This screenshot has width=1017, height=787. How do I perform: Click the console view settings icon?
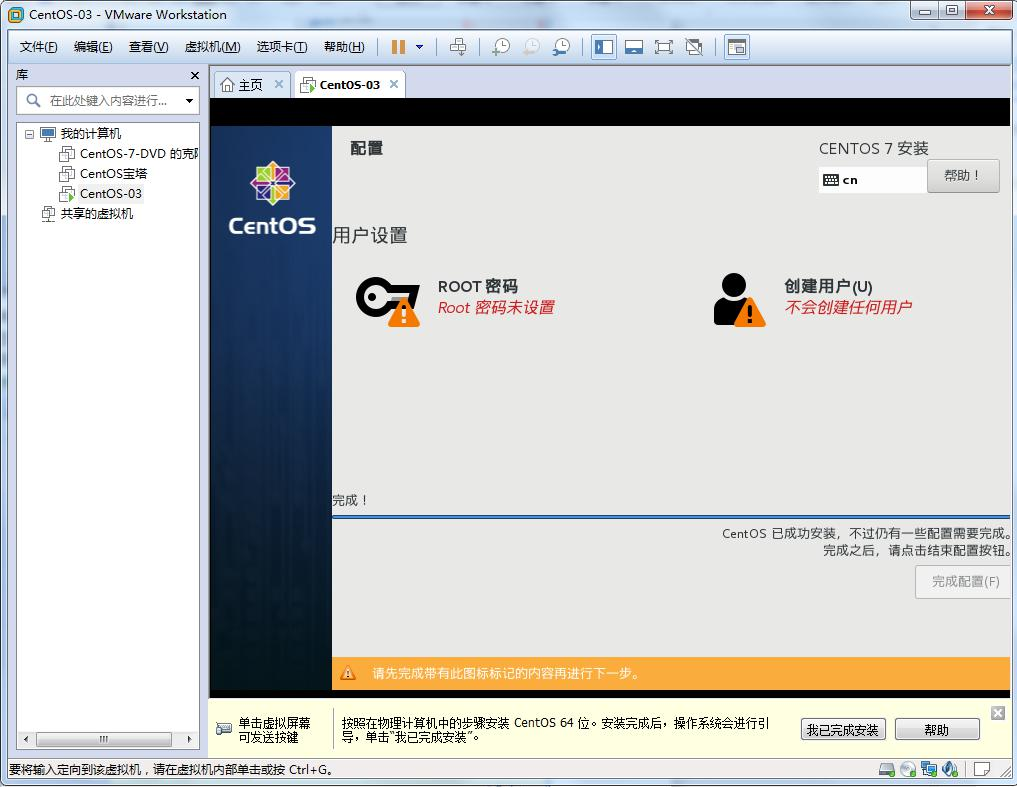coord(737,47)
